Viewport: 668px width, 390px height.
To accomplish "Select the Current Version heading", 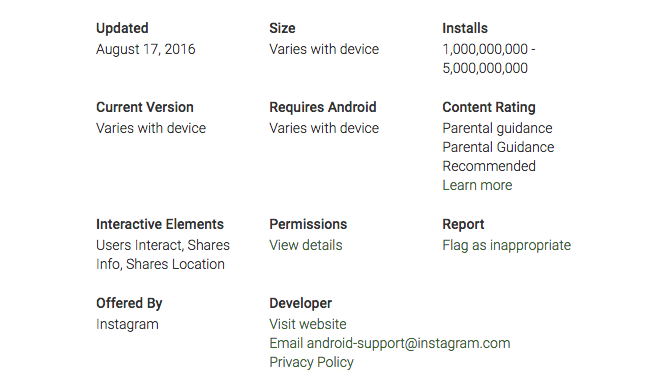I will pos(145,107).
